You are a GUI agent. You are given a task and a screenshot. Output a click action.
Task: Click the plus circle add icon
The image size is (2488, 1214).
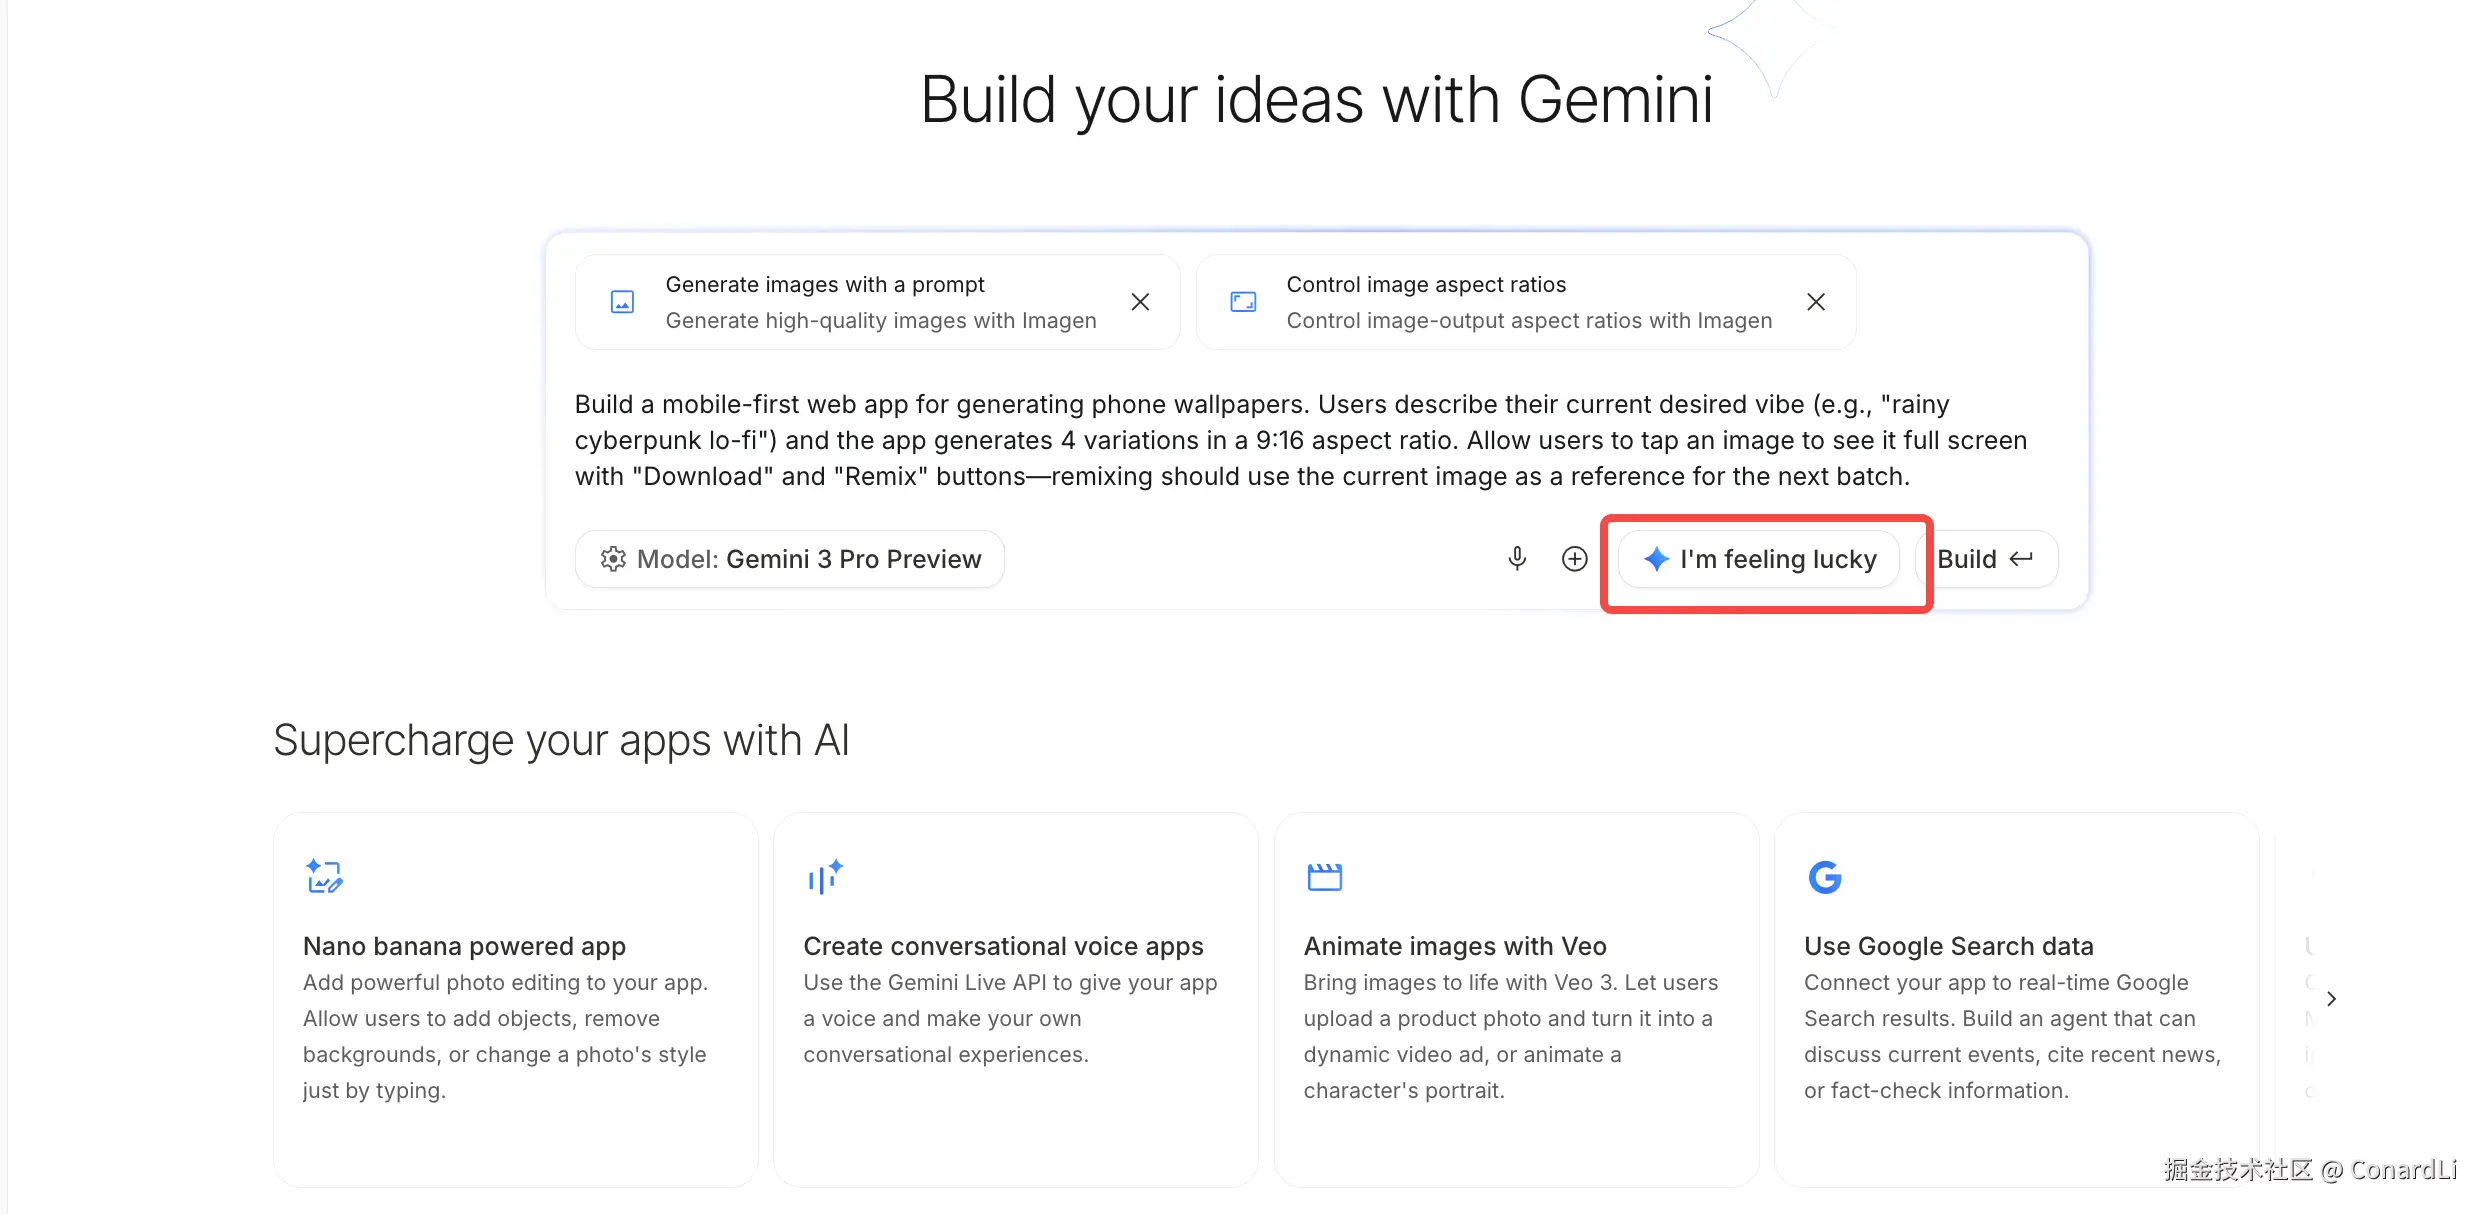pyautogui.click(x=1574, y=558)
